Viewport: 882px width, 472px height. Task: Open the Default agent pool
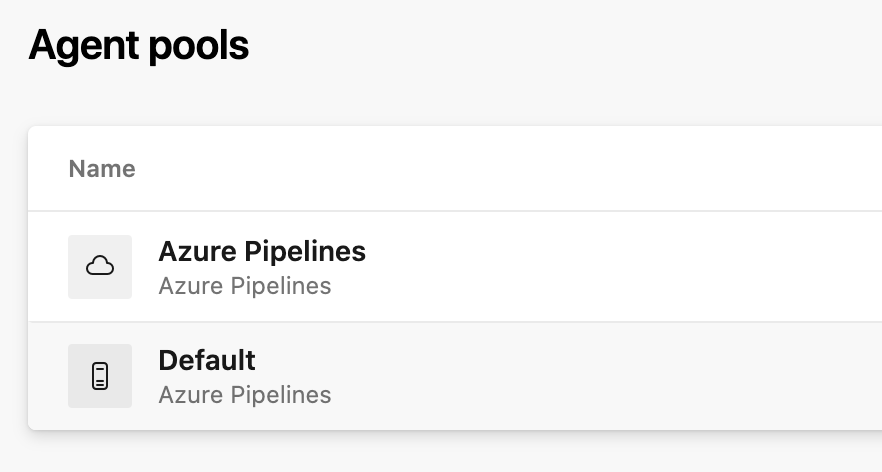coord(207,360)
